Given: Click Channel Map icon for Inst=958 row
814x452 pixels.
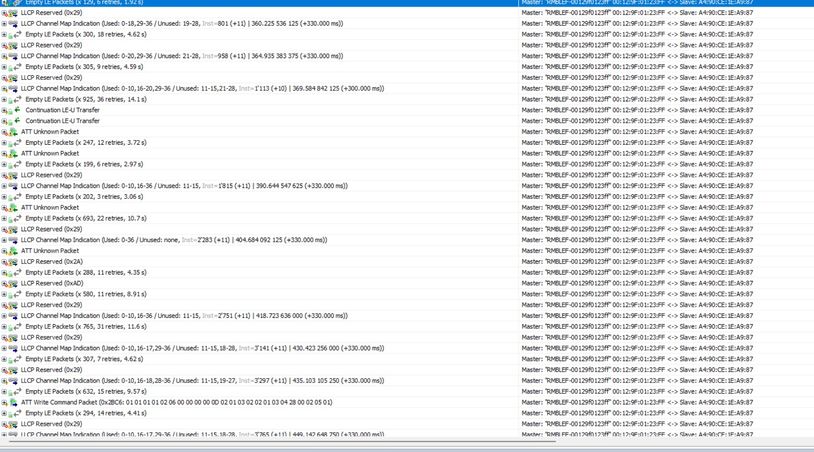Looking at the screenshot, I should tap(12, 56).
